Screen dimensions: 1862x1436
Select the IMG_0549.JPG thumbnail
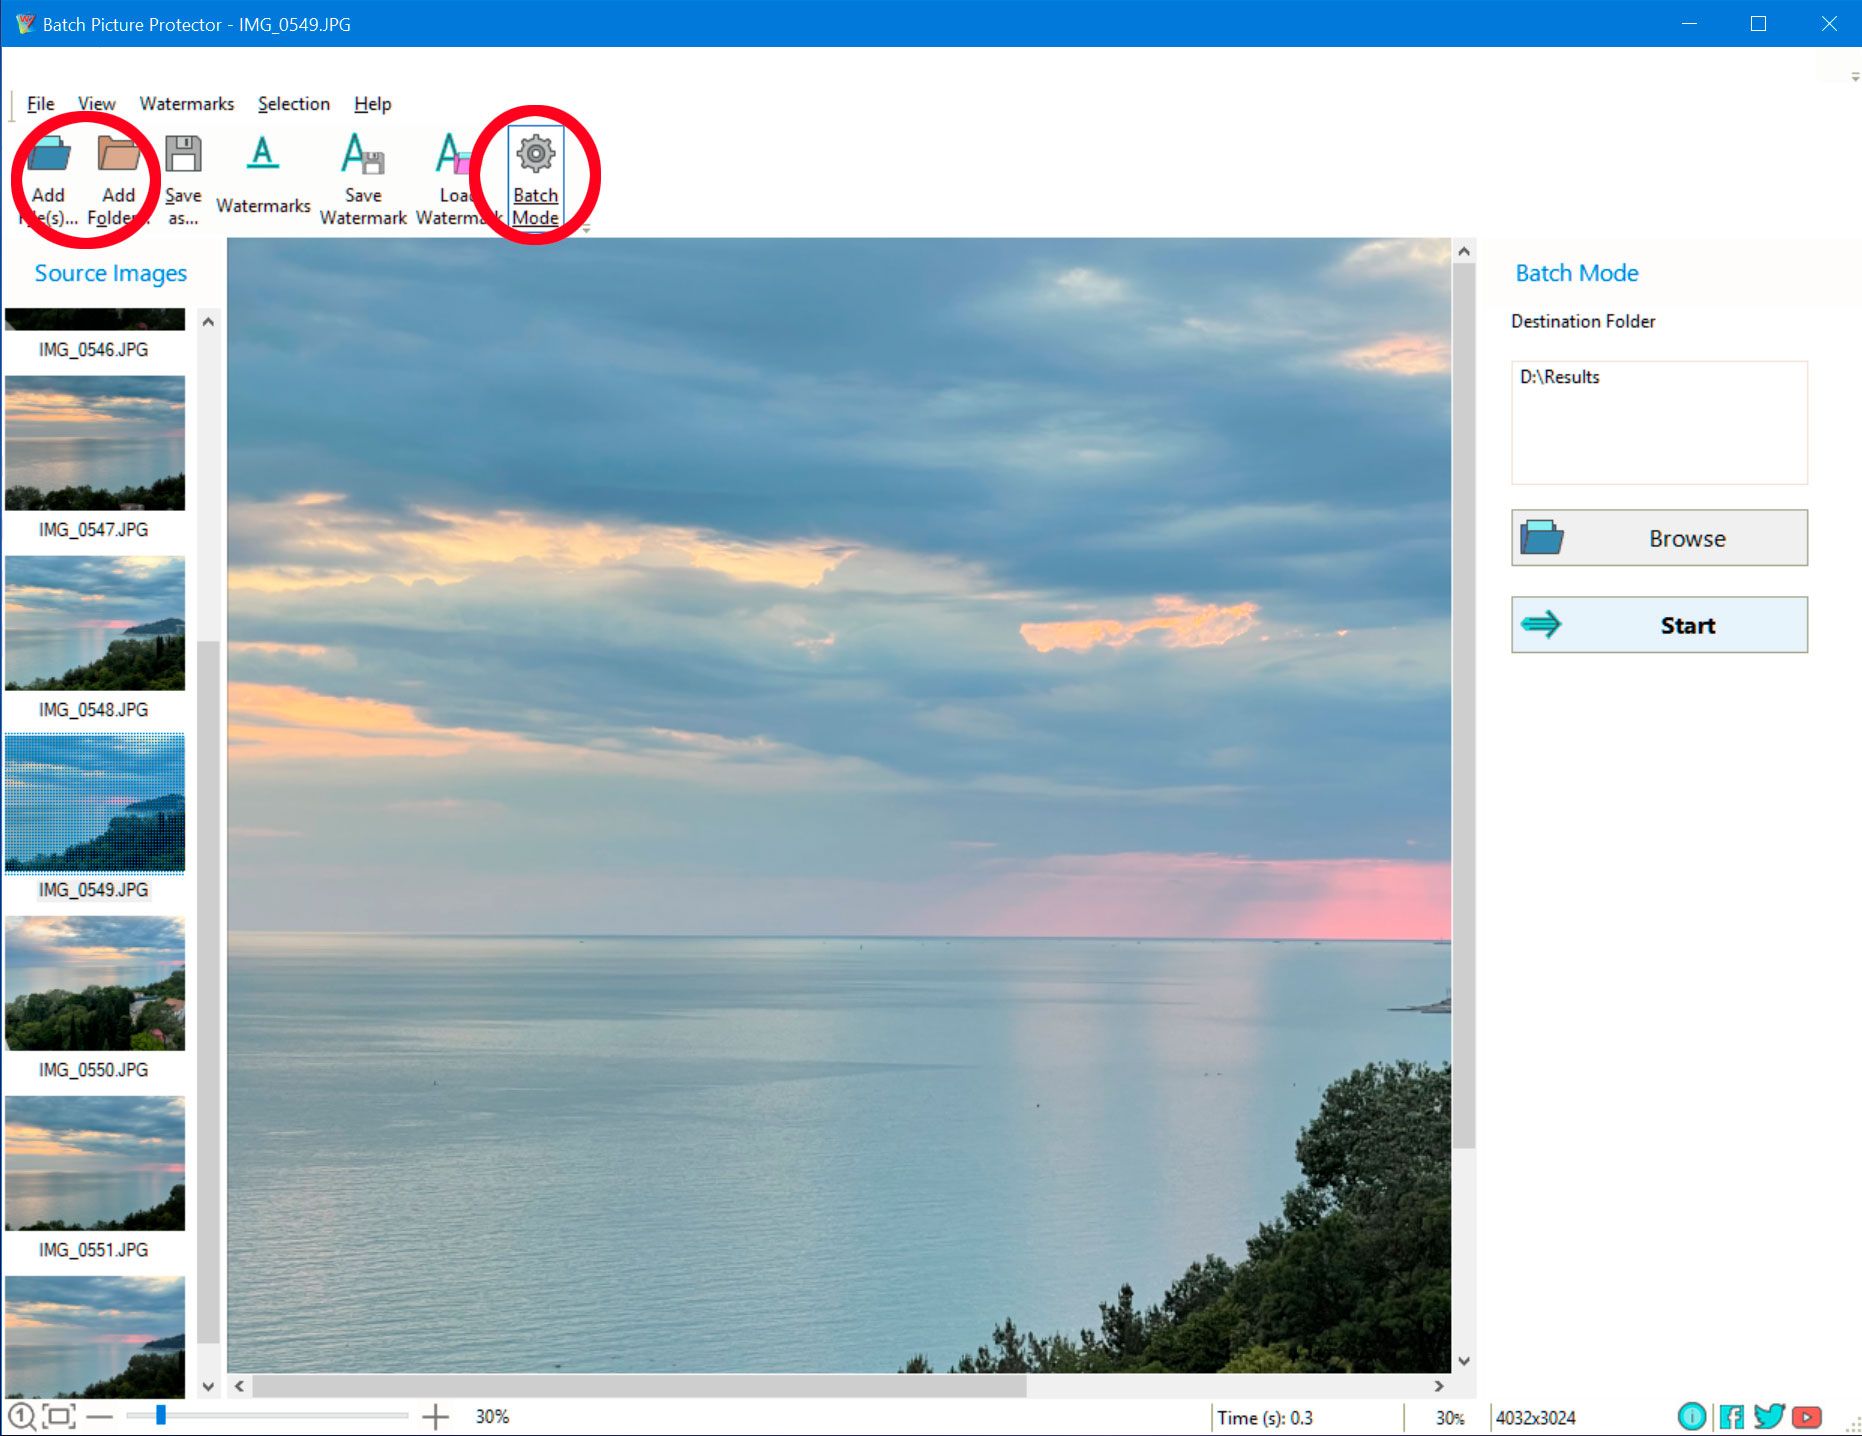pyautogui.click(x=95, y=803)
